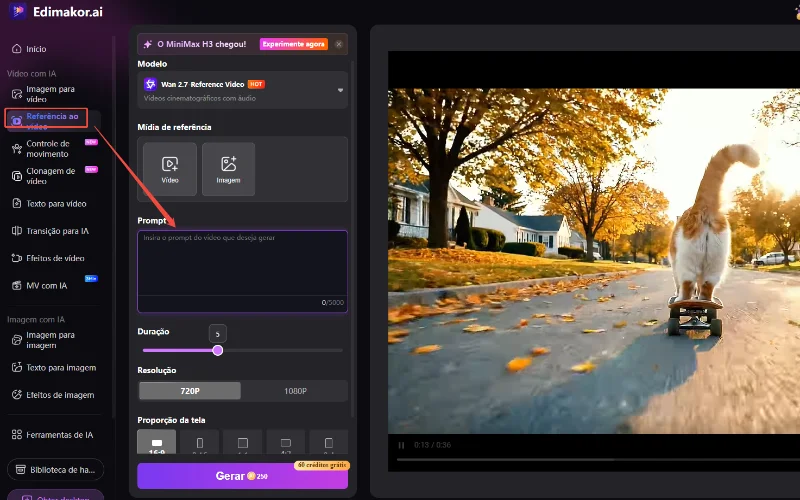The width and height of the screenshot is (800, 500).
Task: Click the sparkle icon in MiniMax banner
Action: pos(147,44)
